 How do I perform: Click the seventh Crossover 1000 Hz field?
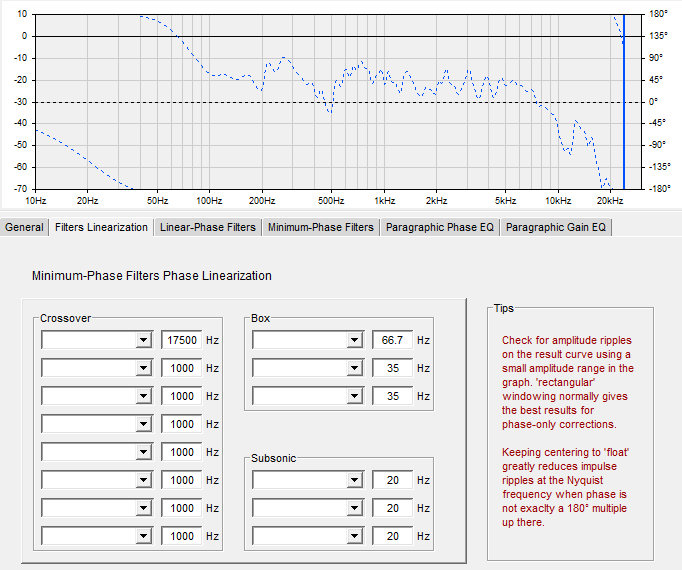[181, 508]
